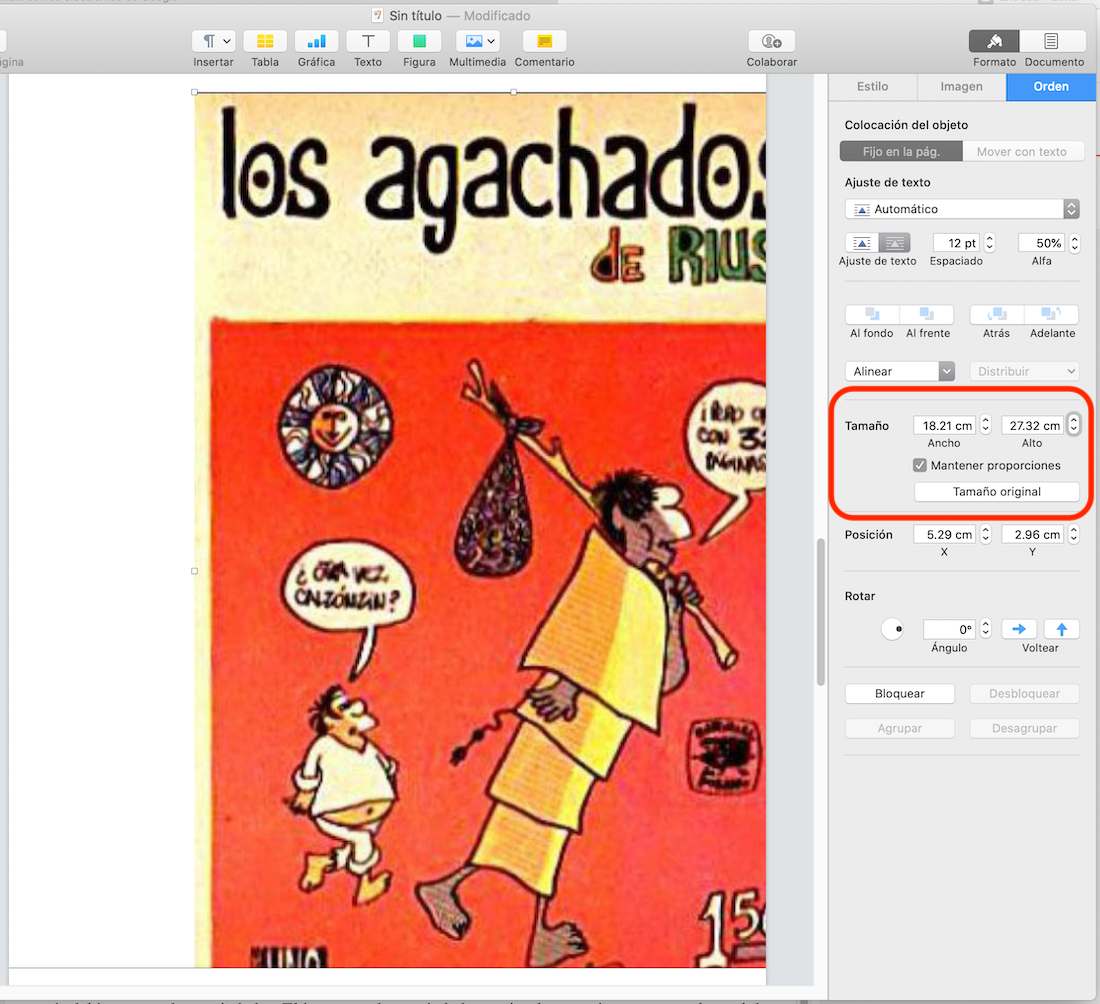This screenshot has width=1100, height=1004.
Task: Click the Sin título document title
Action: pos(415,15)
